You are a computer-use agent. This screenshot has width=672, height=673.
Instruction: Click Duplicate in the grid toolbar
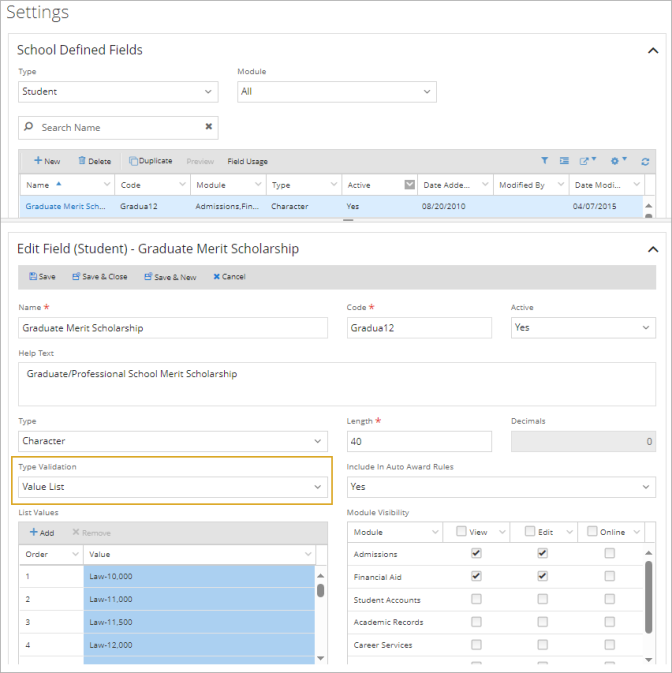click(151, 161)
